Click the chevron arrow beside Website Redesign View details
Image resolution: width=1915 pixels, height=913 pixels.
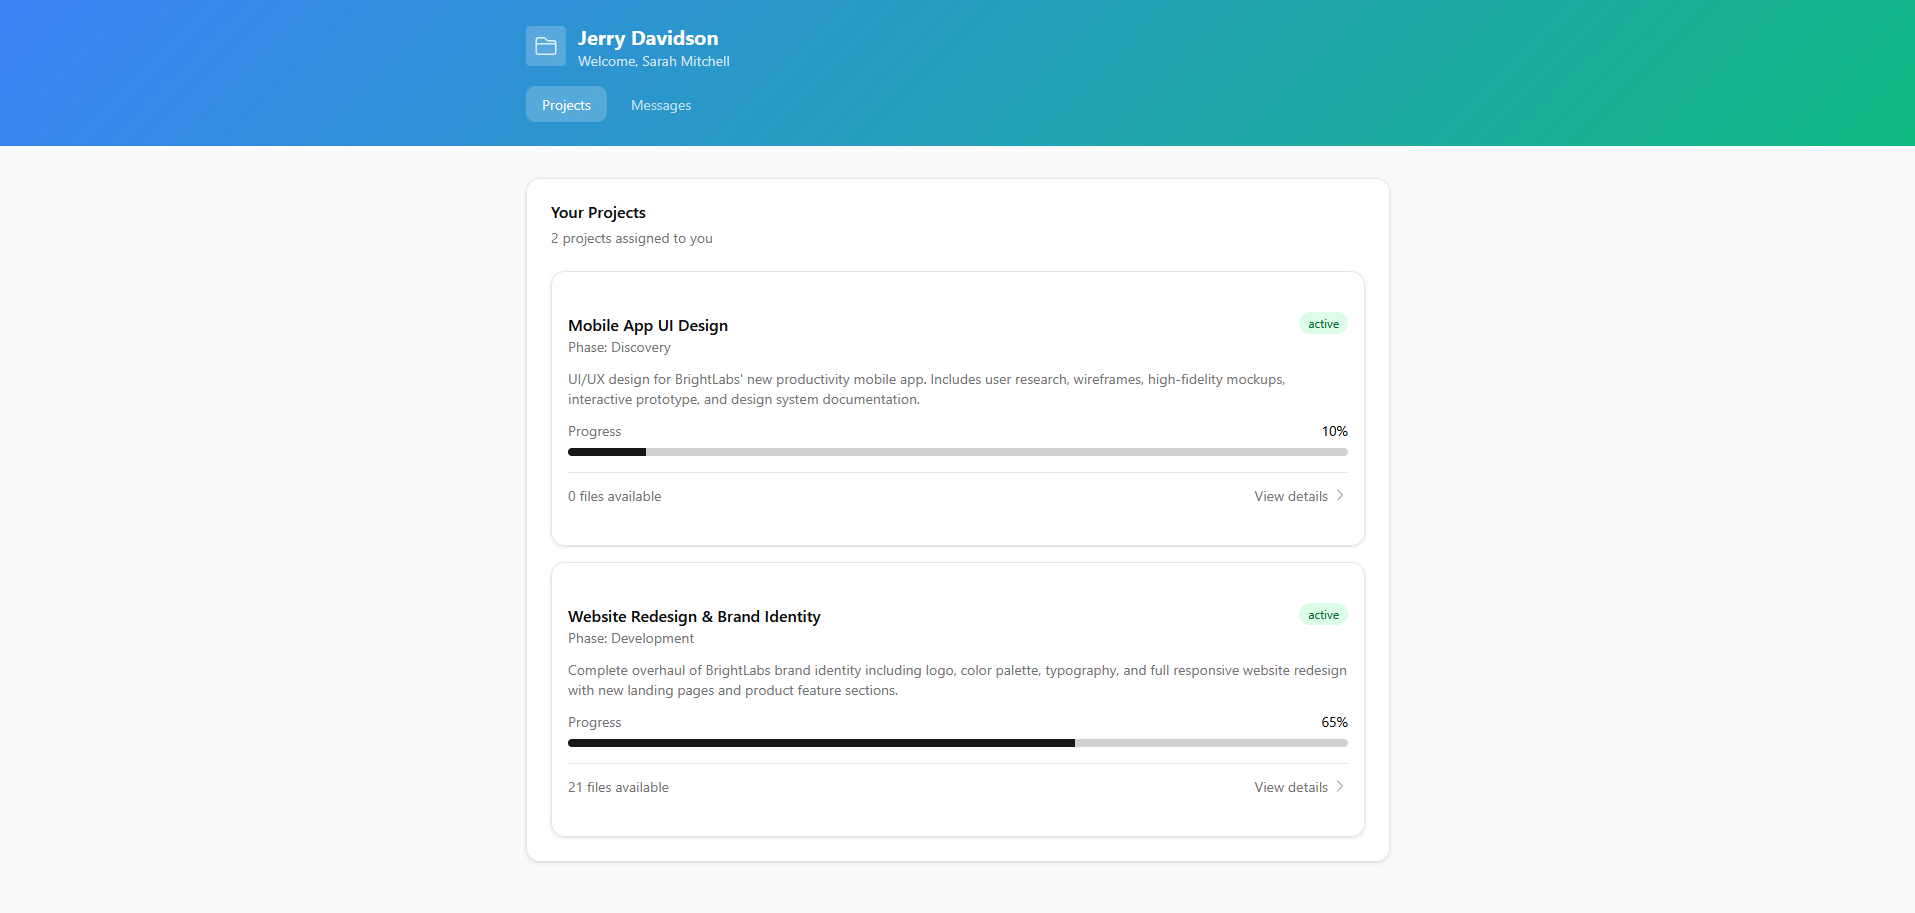pos(1340,787)
